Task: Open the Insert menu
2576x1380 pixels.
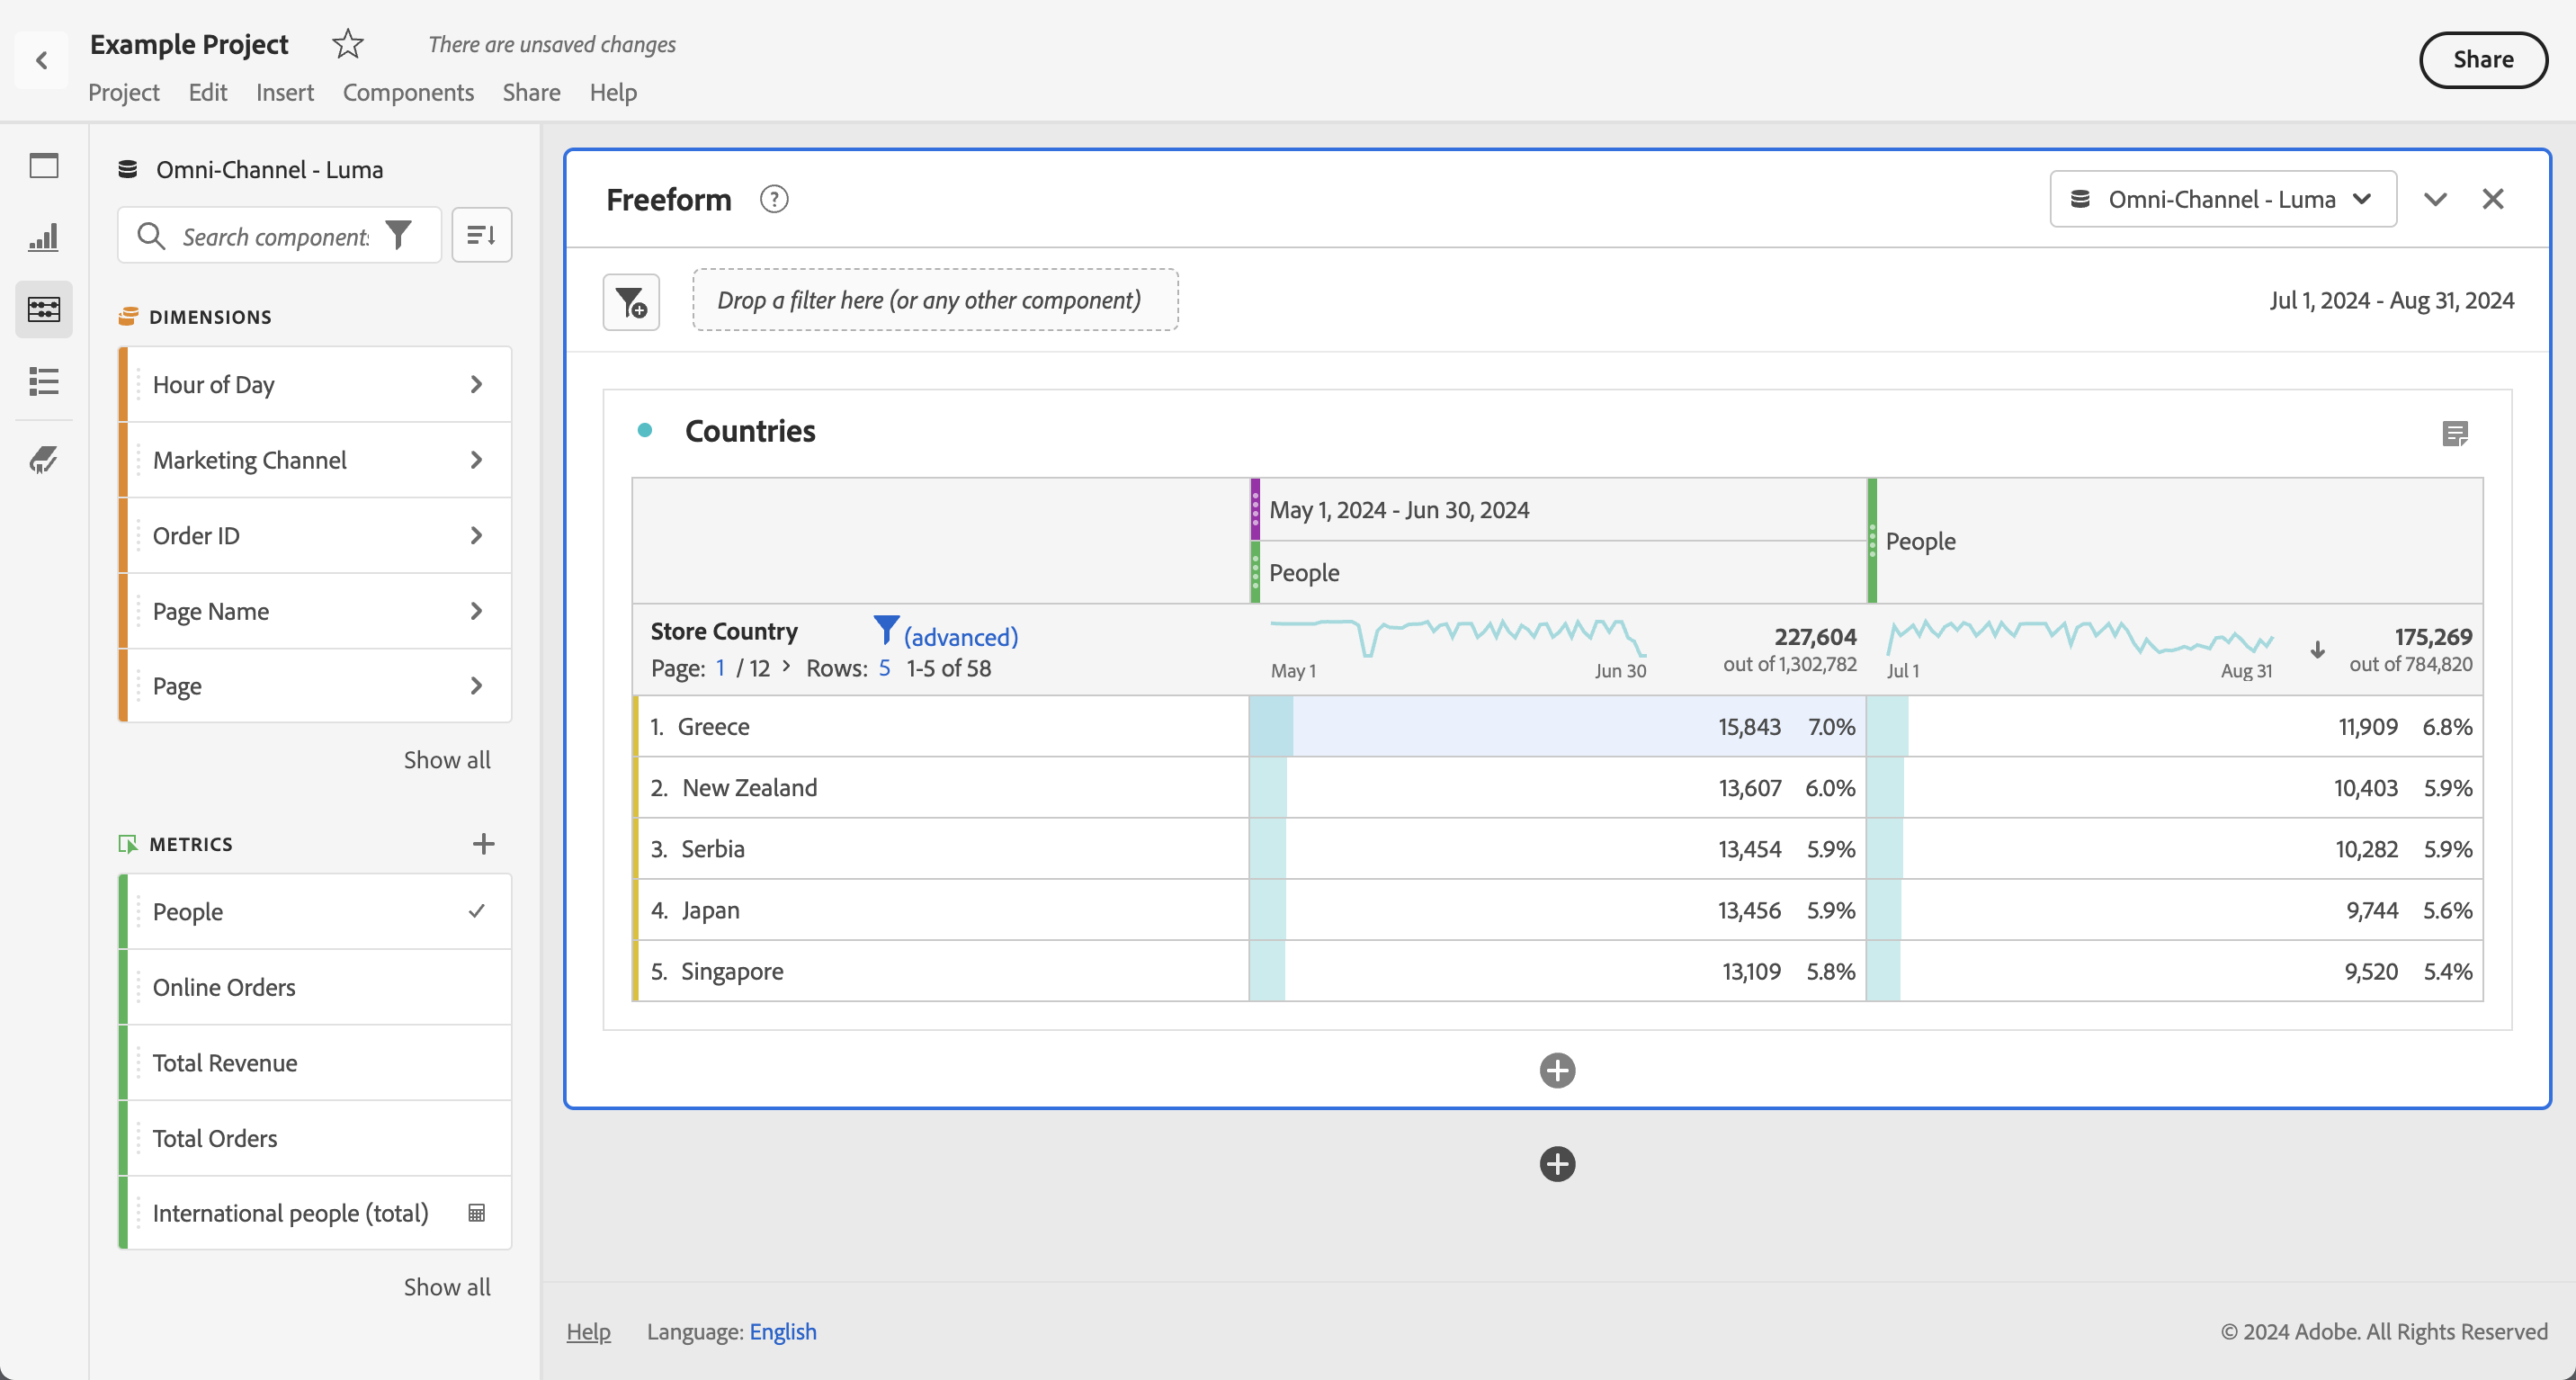Action: (x=284, y=92)
